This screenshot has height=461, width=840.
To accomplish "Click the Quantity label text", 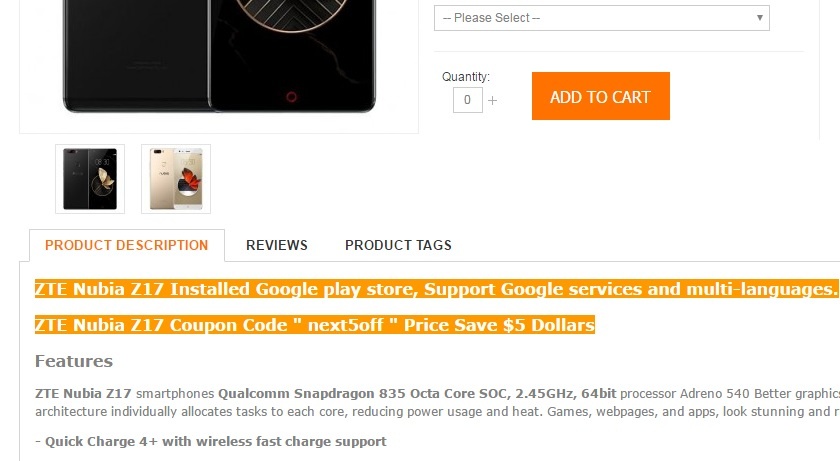I will pos(466,77).
